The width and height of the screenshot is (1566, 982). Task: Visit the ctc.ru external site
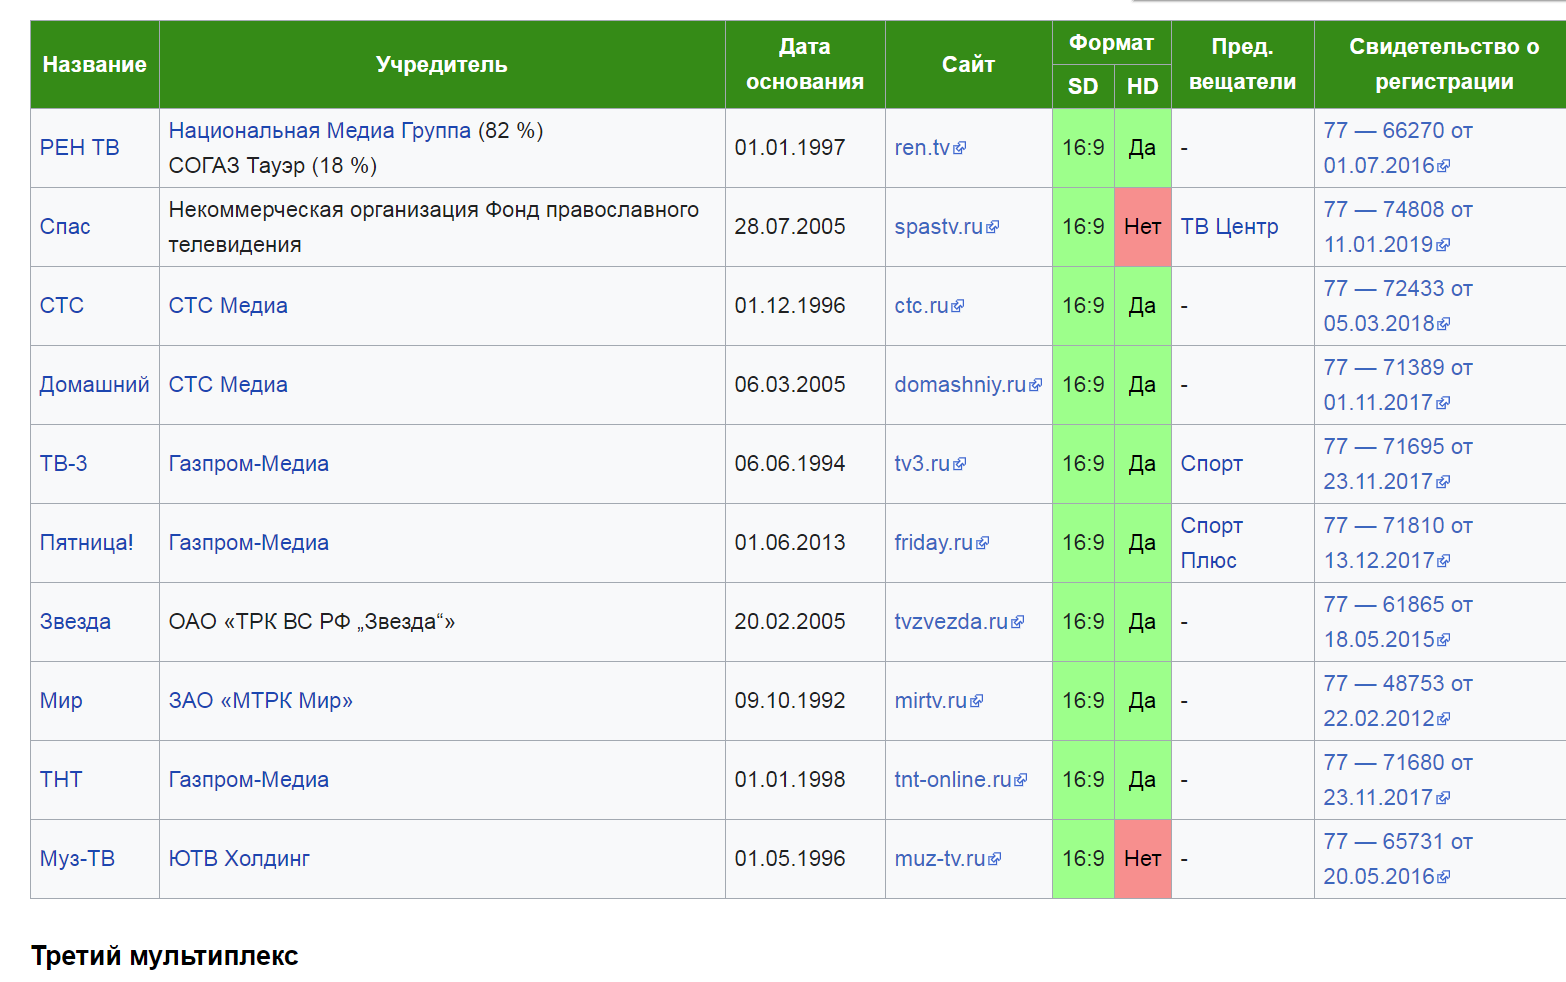[x=928, y=306]
